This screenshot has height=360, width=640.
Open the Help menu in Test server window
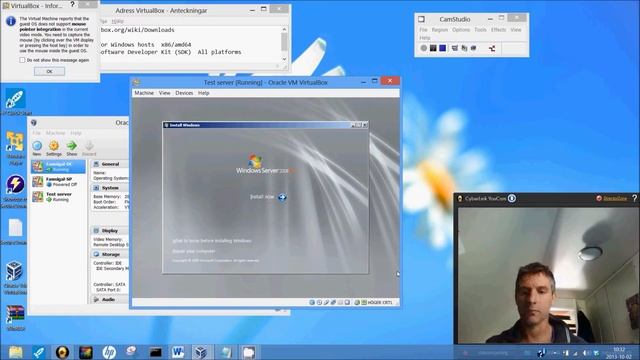tap(204, 93)
